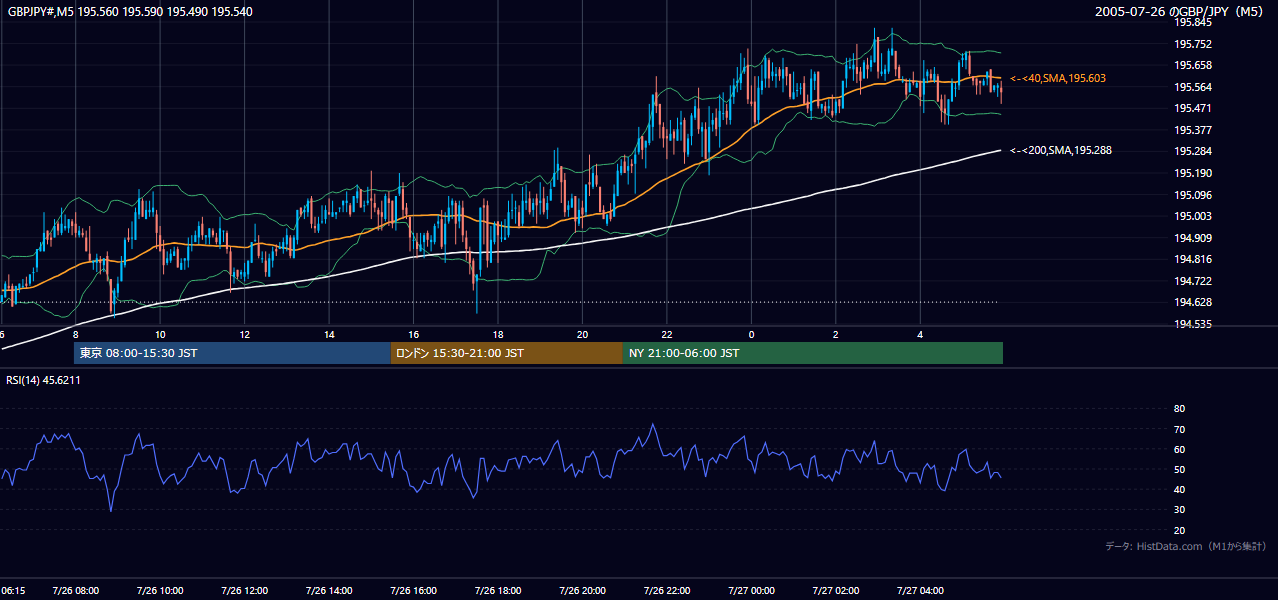This screenshot has width=1278, height=600.
Task: Select the 7/26 18:00 timeline label
Action: [x=497, y=591]
